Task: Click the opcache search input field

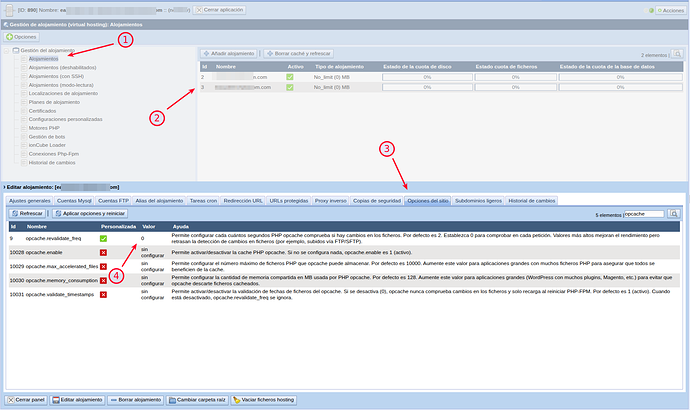Action: click(x=643, y=214)
